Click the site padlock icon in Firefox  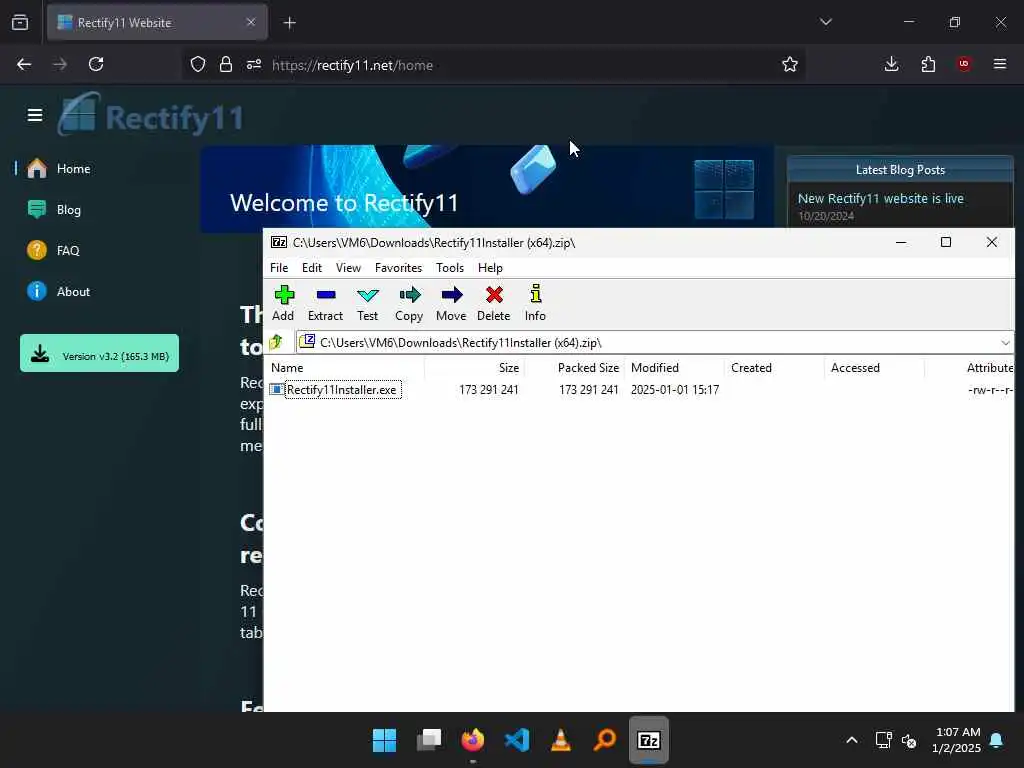coord(226,65)
